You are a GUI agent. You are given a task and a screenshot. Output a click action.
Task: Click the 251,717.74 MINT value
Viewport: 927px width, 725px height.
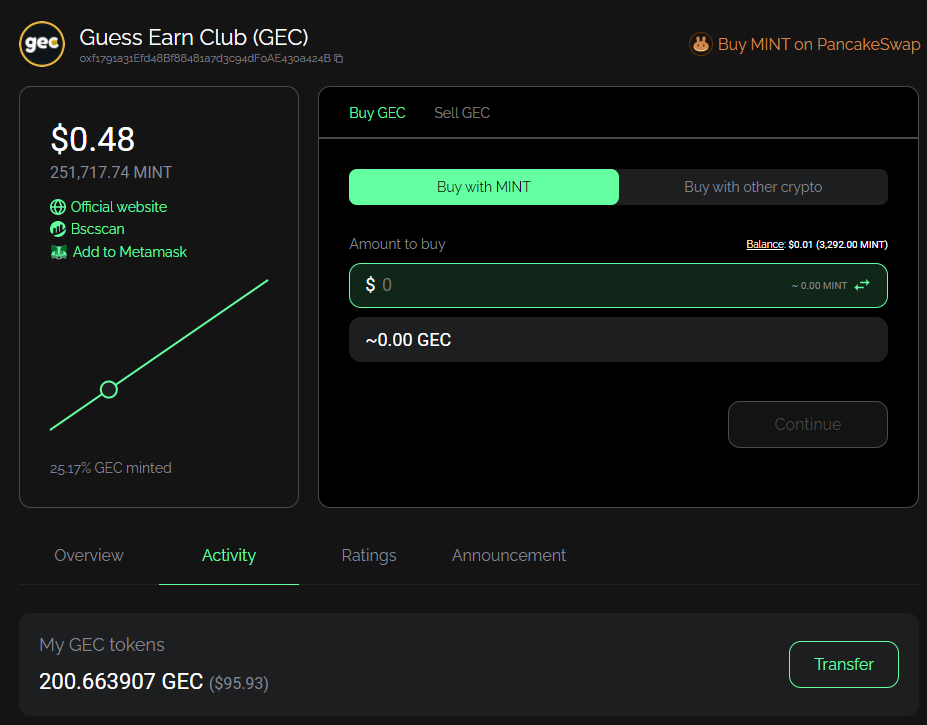point(111,172)
